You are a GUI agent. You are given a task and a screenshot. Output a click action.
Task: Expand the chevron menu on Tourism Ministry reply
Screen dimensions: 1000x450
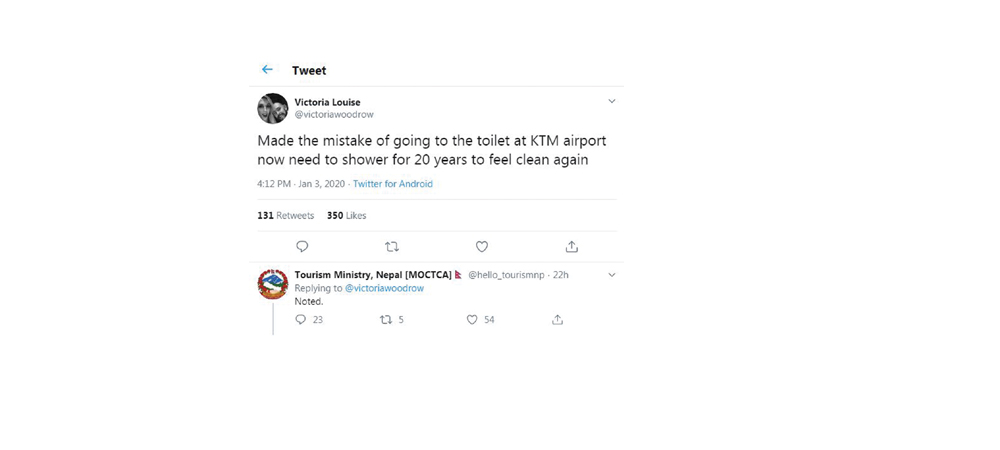pos(612,275)
